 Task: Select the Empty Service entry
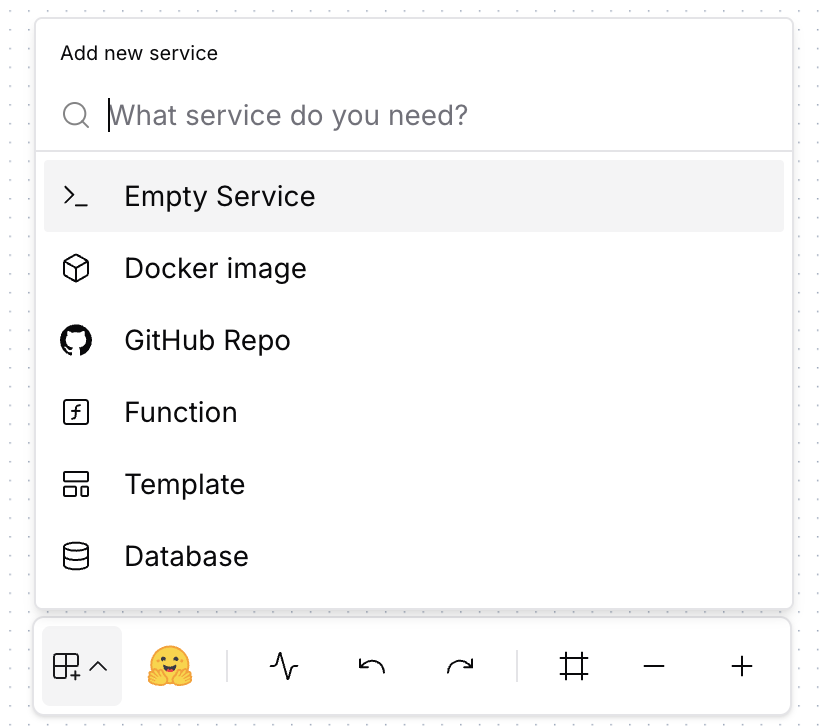point(219,196)
